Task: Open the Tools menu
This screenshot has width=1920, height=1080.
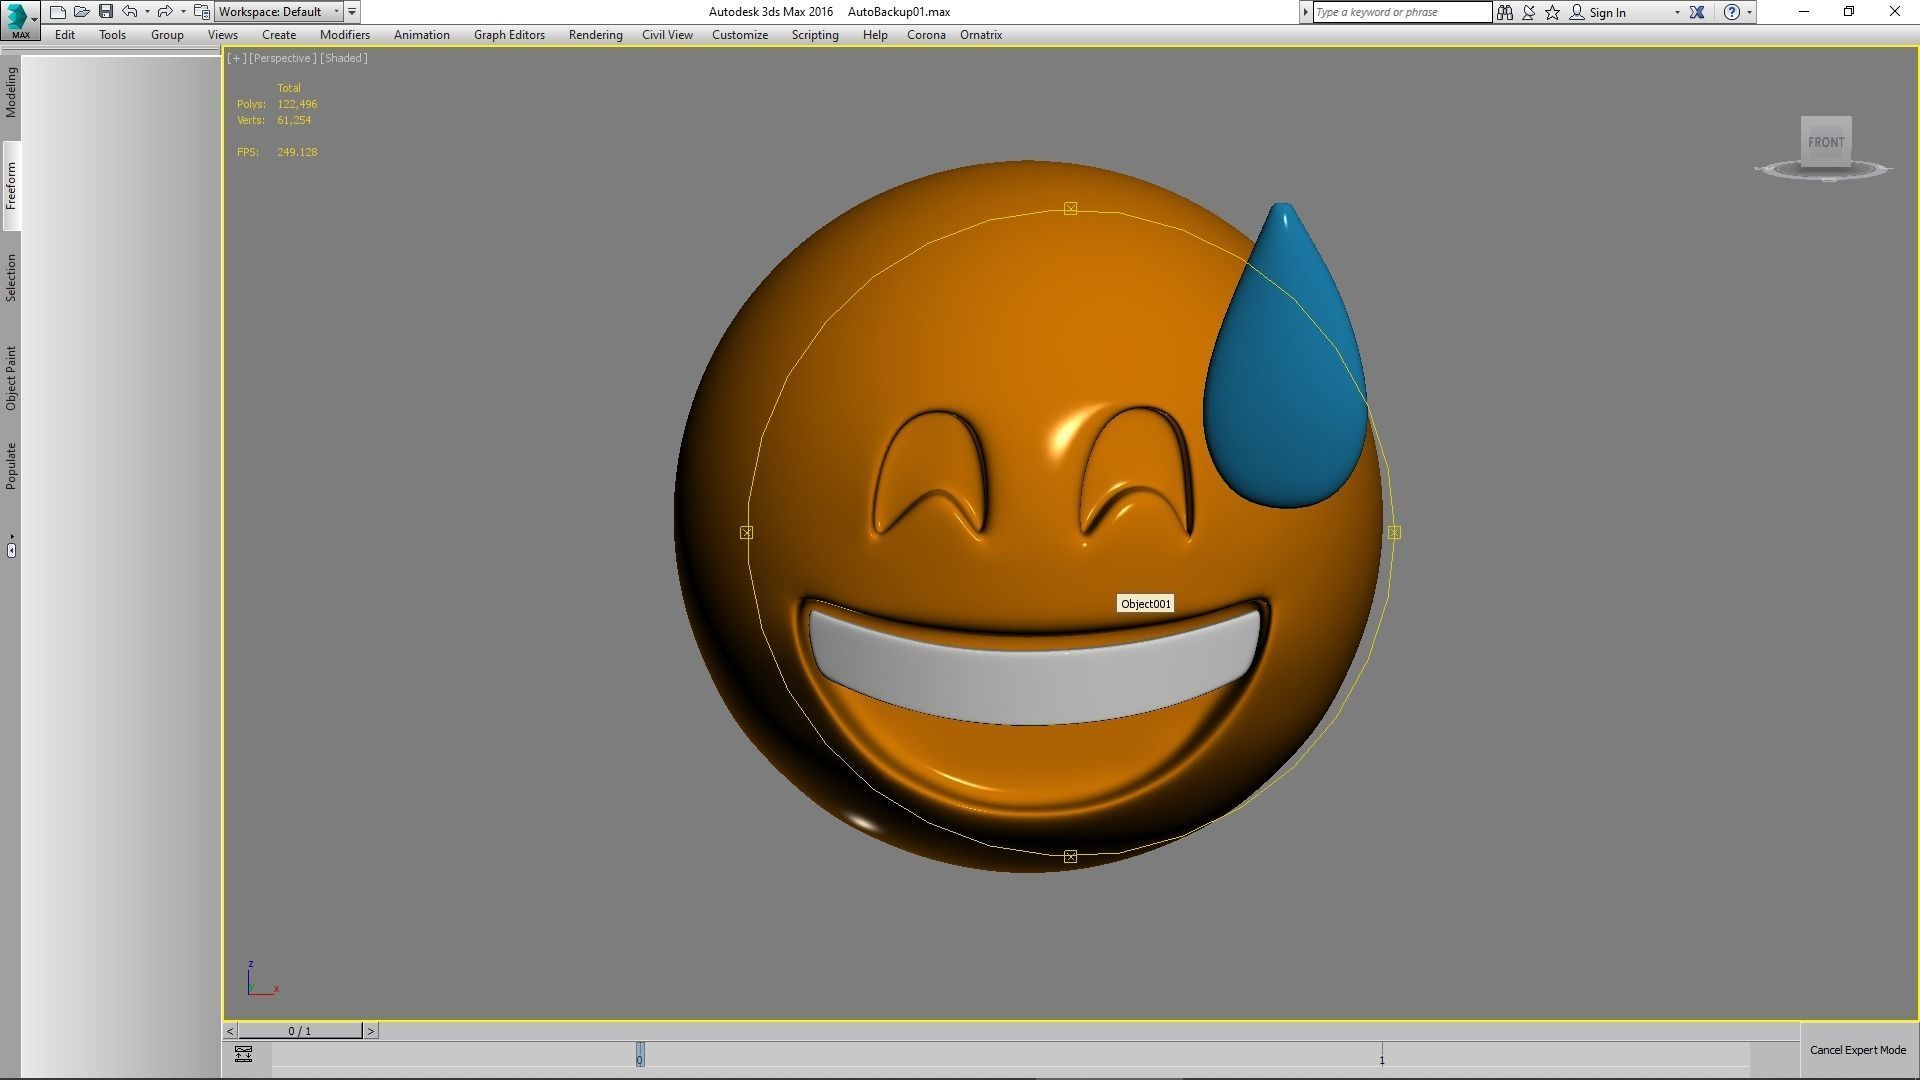Action: coord(112,35)
